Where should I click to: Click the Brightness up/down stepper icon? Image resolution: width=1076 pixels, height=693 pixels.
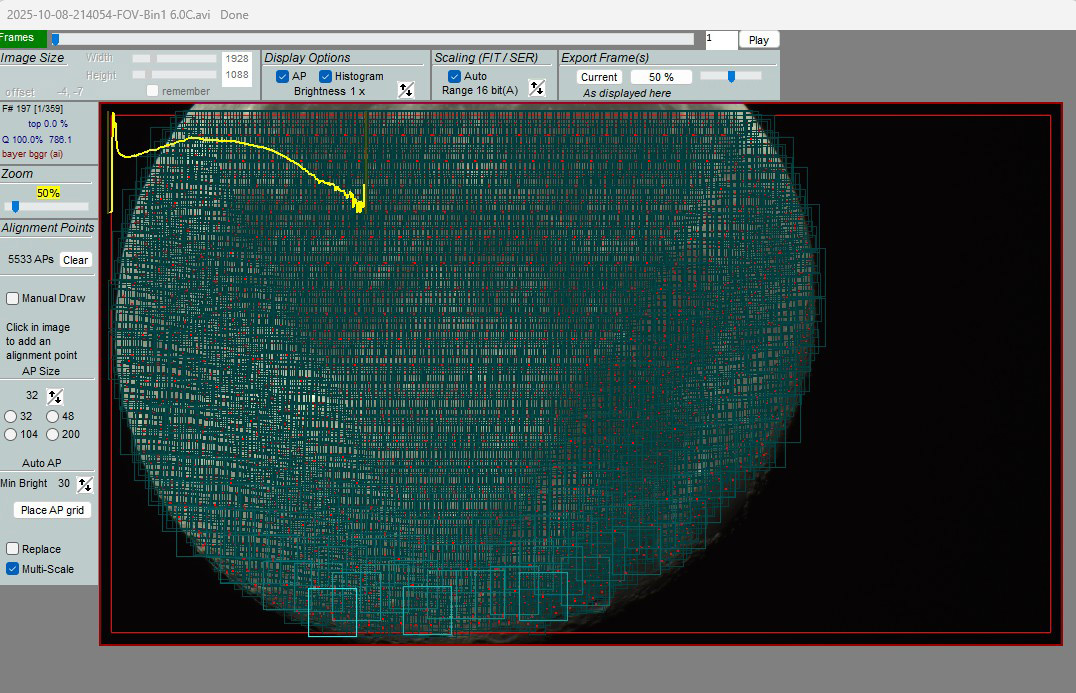[406, 90]
